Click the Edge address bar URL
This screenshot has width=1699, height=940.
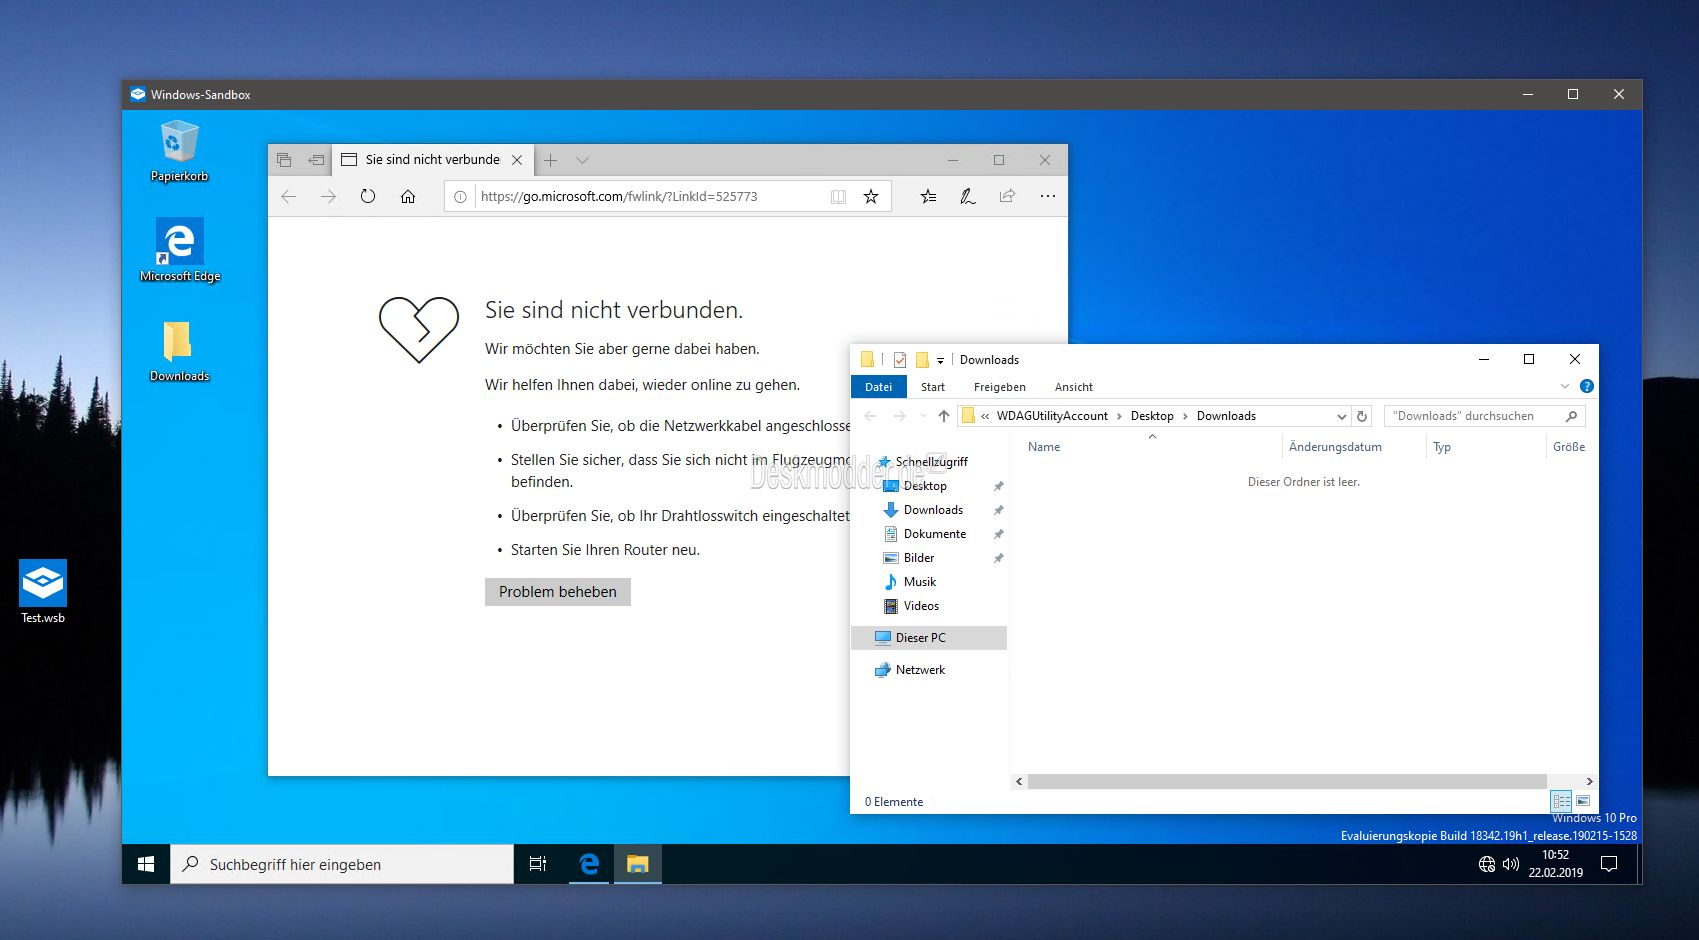(x=619, y=196)
